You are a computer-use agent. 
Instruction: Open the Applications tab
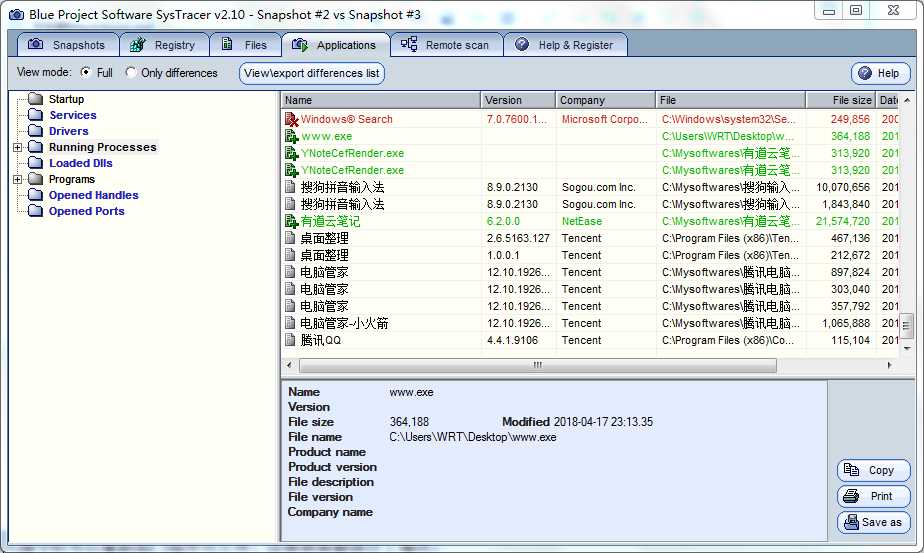click(336, 45)
